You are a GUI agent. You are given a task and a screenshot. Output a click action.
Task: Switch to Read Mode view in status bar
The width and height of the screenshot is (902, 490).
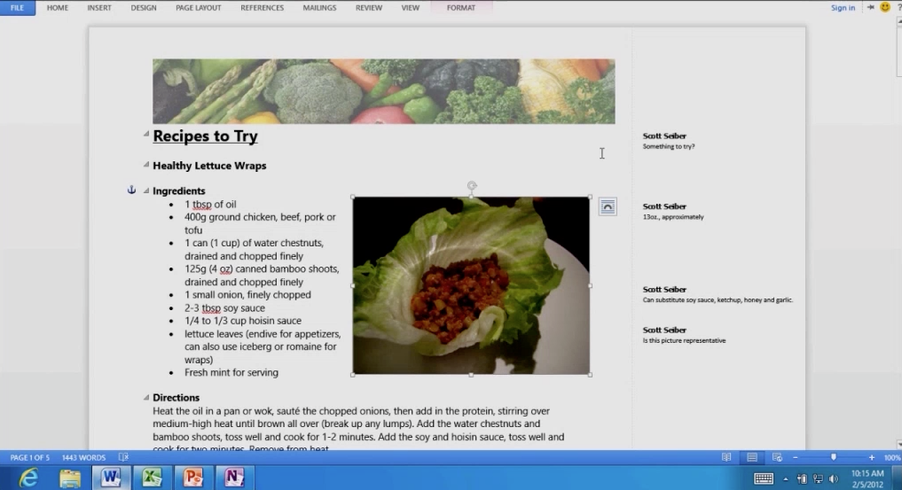point(727,457)
